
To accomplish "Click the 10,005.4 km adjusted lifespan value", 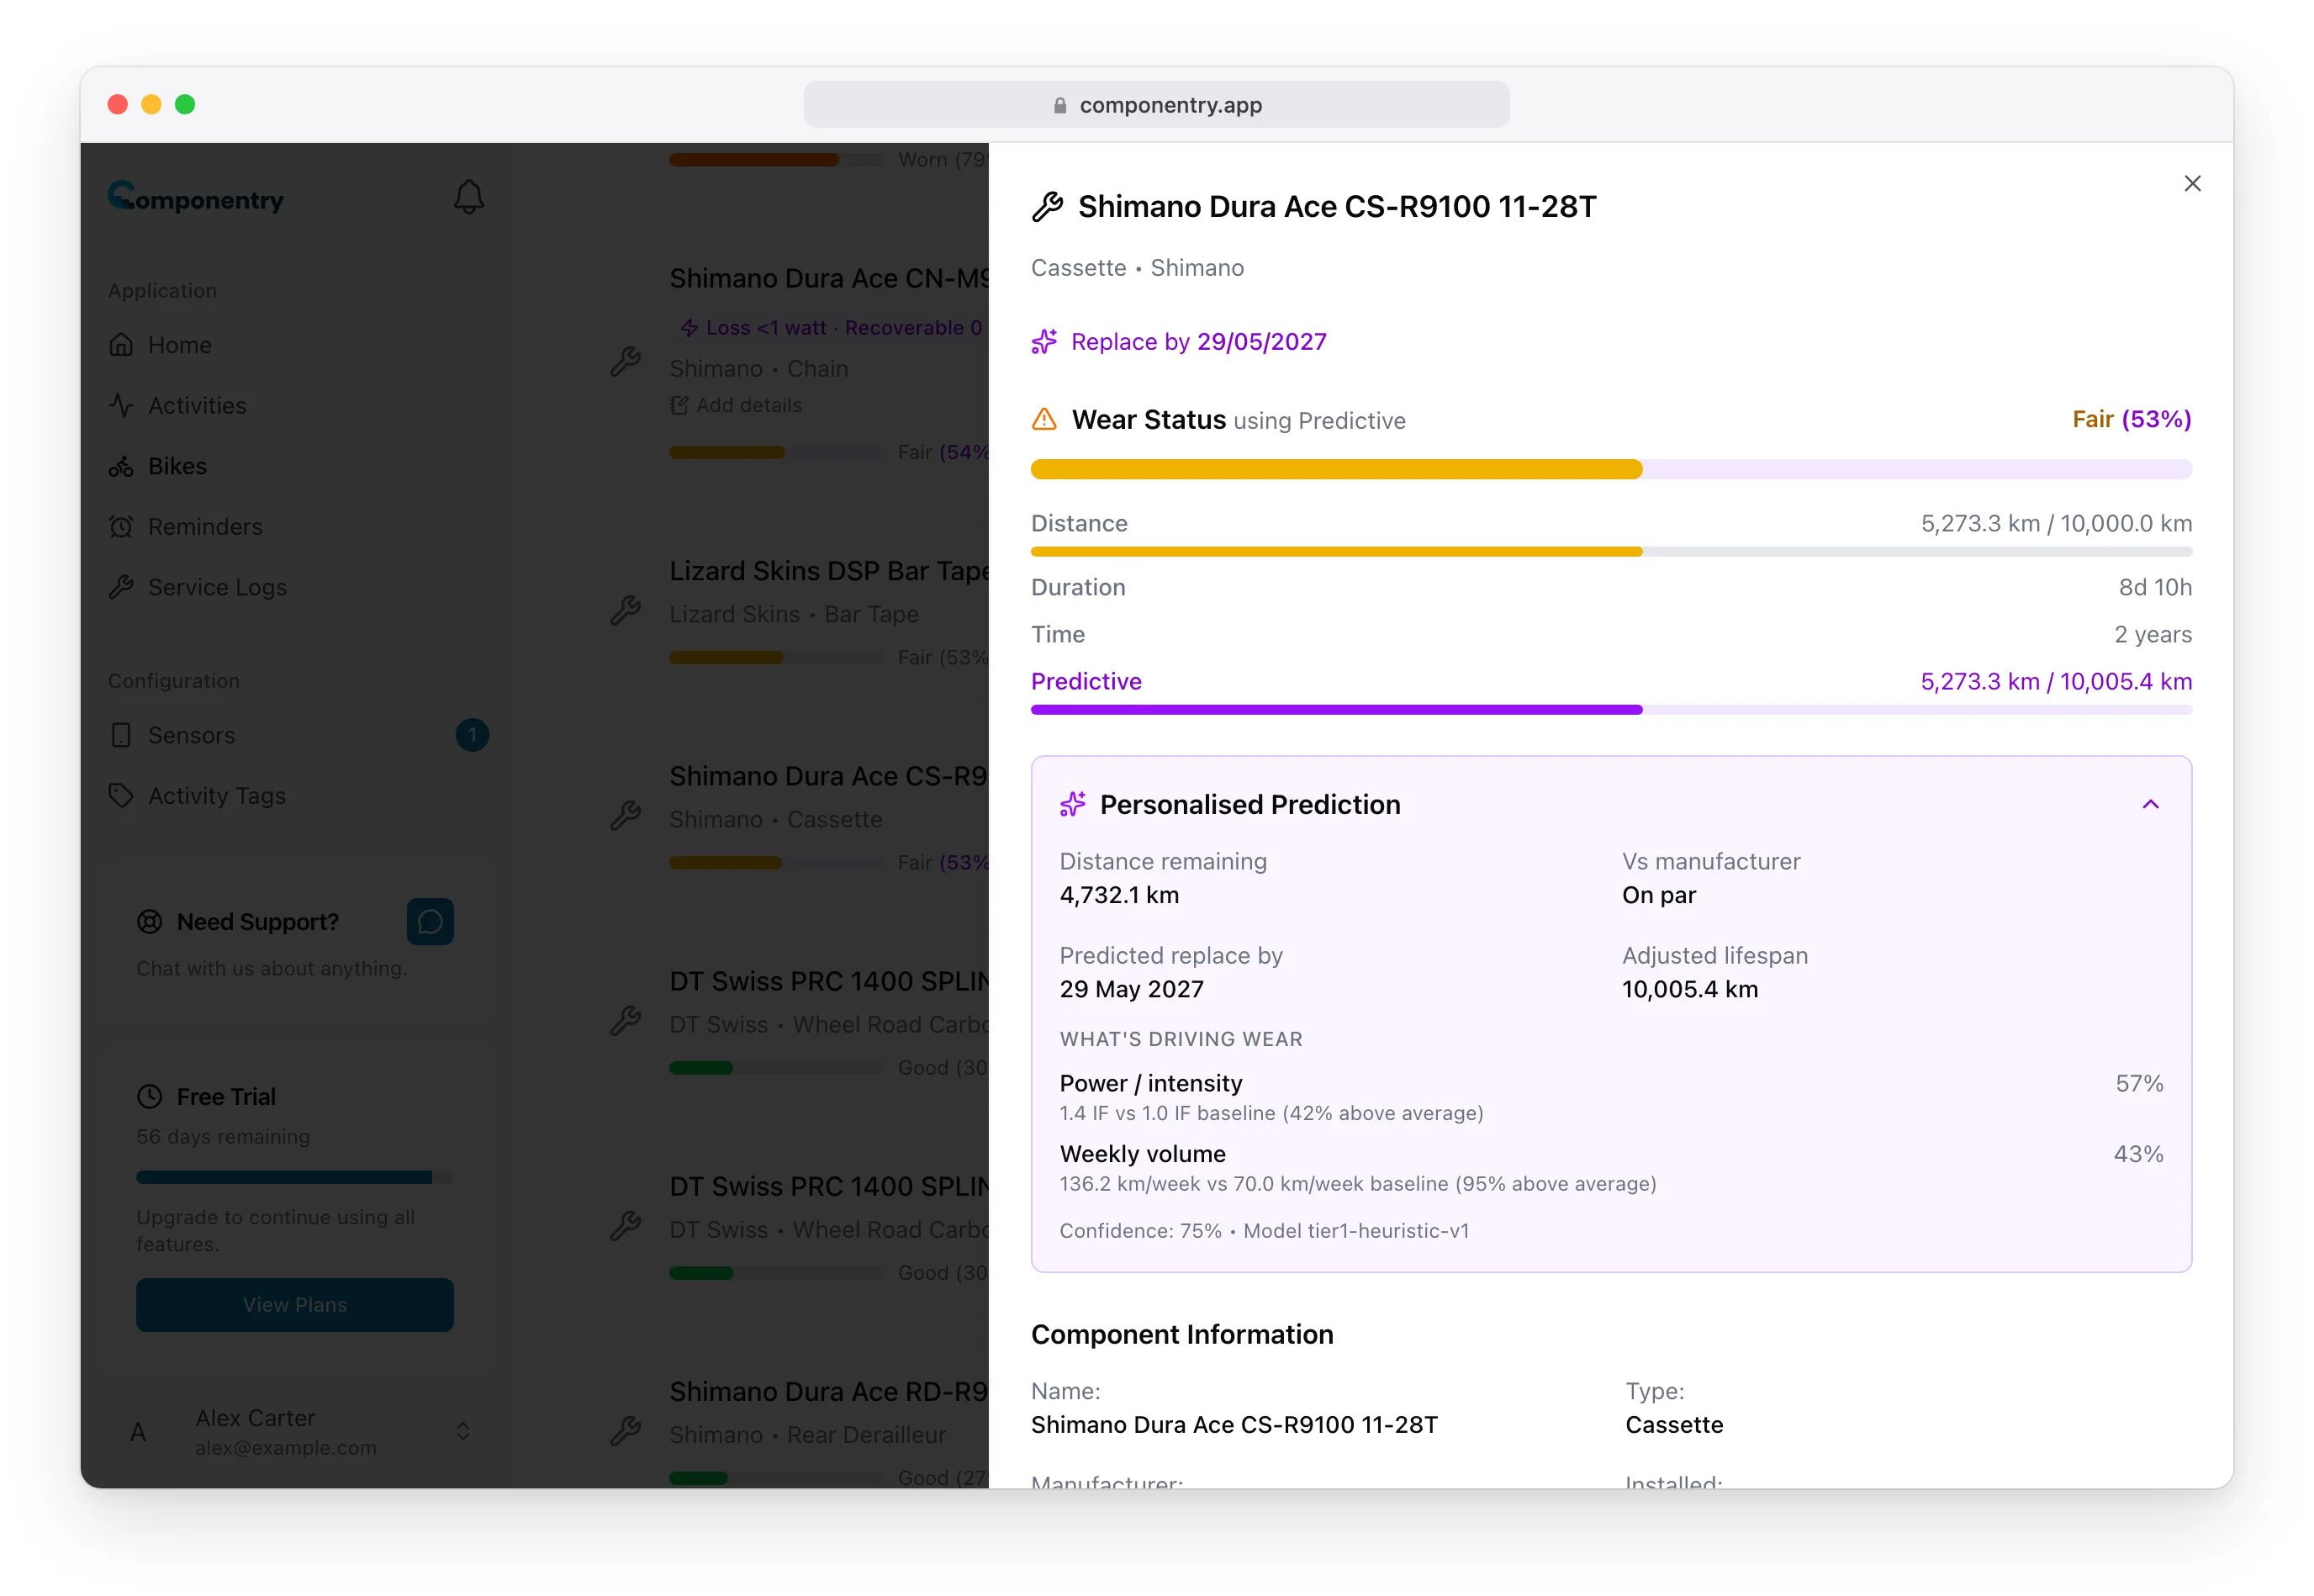I will pyautogui.click(x=1689, y=990).
